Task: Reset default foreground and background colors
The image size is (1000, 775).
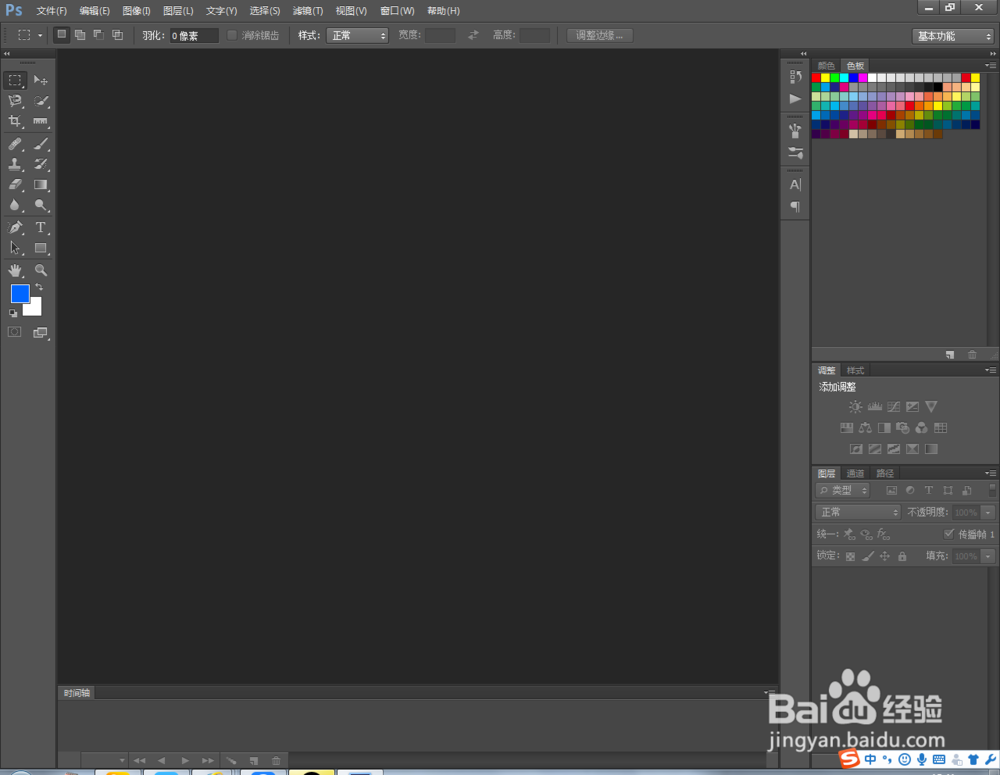Action: (x=13, y=313)
